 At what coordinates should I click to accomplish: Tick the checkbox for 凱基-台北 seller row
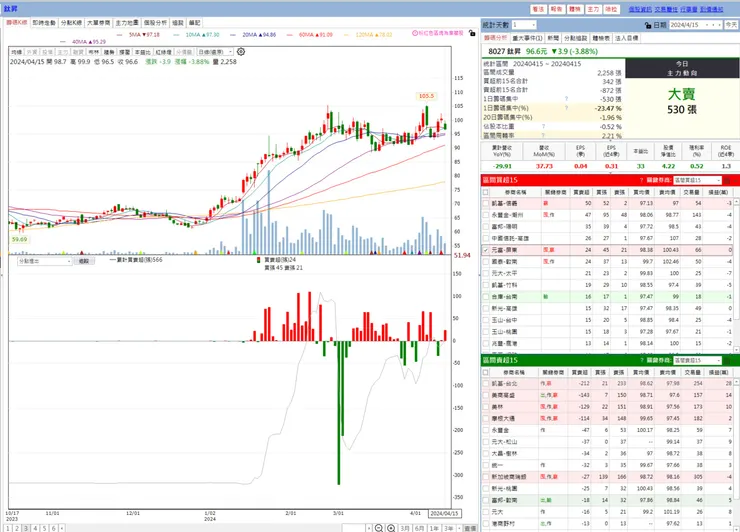tap(486, 383)
